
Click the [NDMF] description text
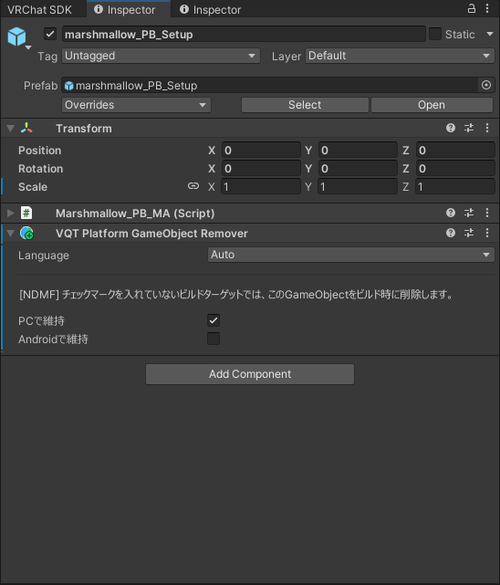coord(236,295)
